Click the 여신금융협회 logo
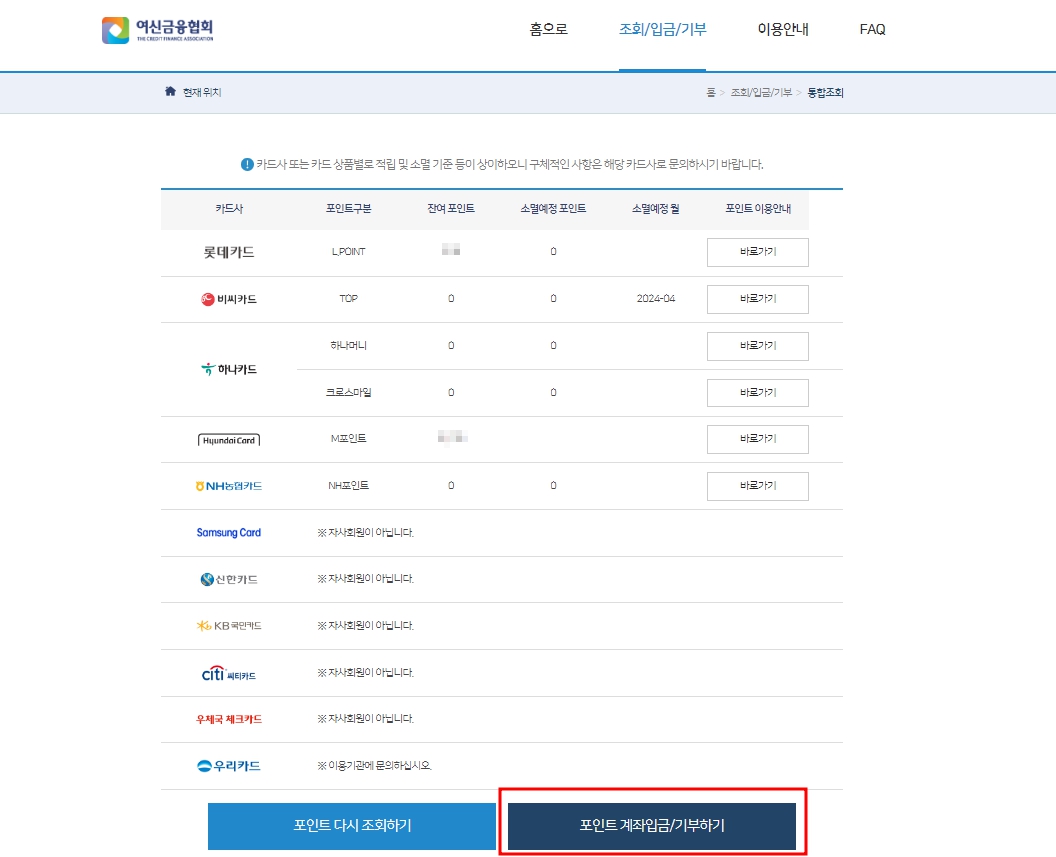 click(158, 30)
